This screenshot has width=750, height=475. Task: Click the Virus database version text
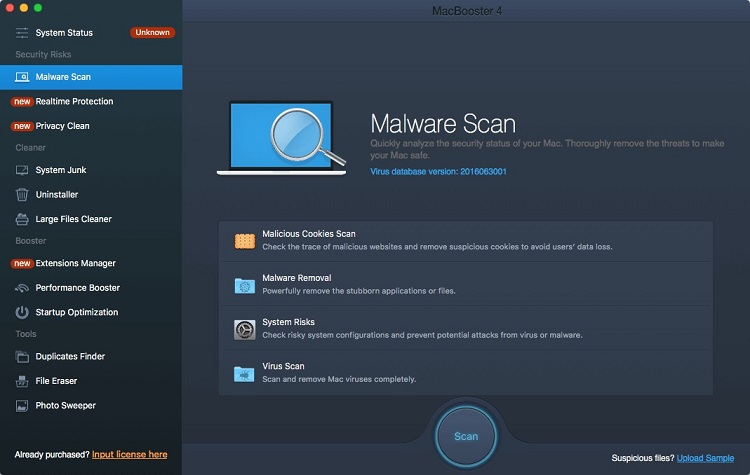pyautogui.click(x=438, y=172)
